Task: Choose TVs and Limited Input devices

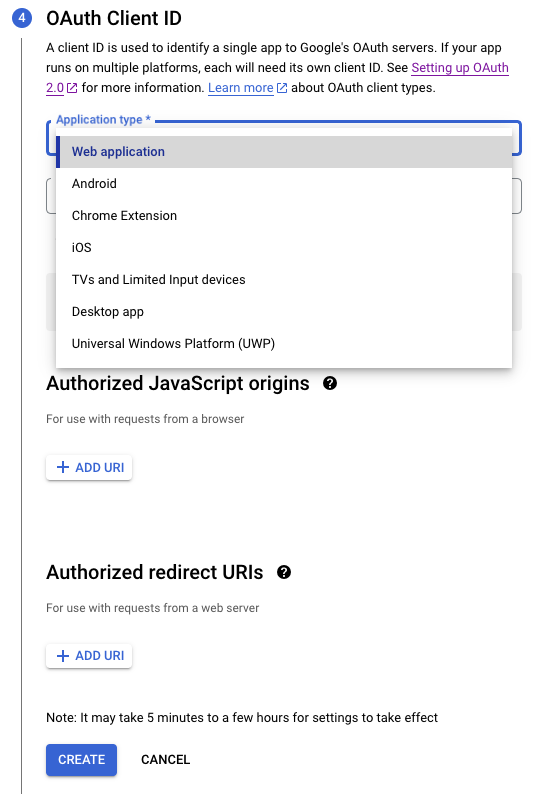Action: coord(284,280)
